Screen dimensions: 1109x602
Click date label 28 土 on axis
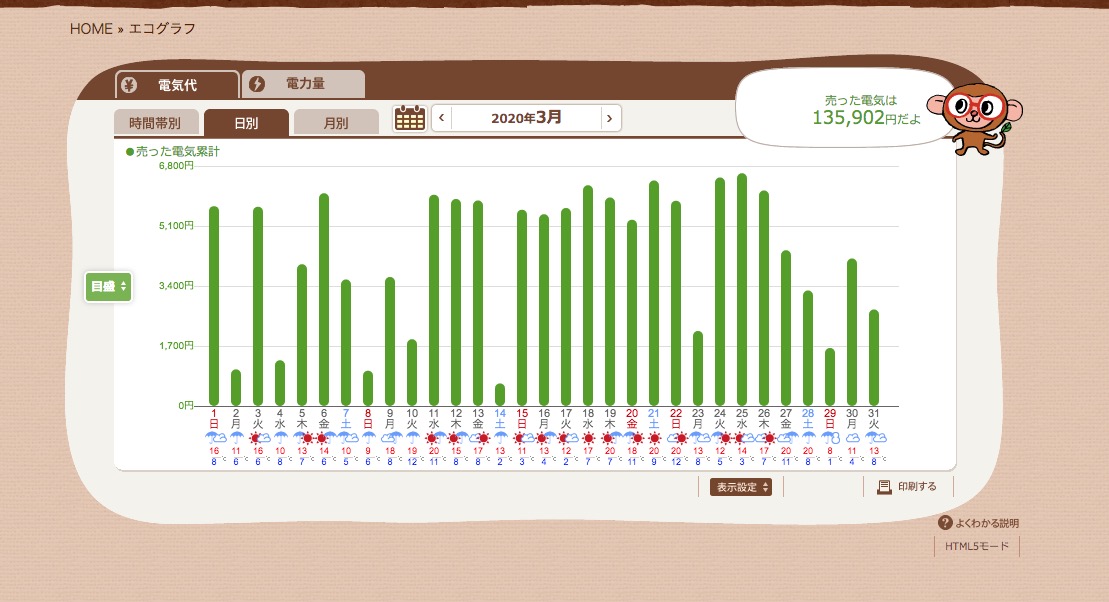point(808,418)
